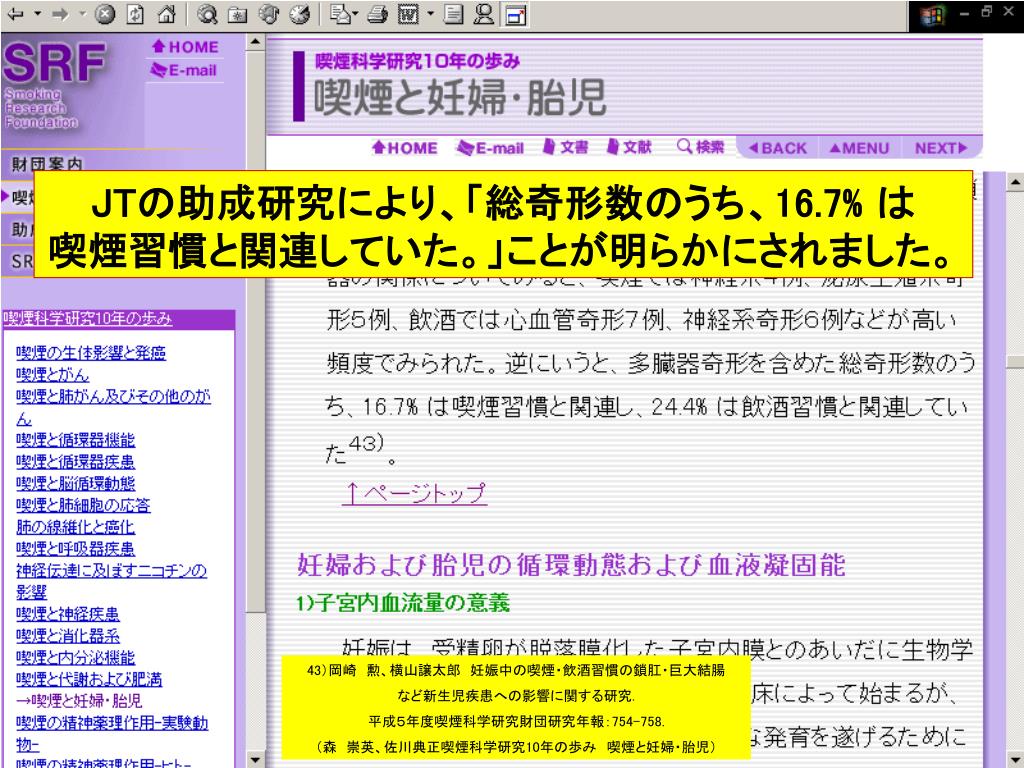Image resolution: width=1024 pixels, height=768 pixels.
Task: Click the Stop loading icon
Action: [x=104, y=14]
